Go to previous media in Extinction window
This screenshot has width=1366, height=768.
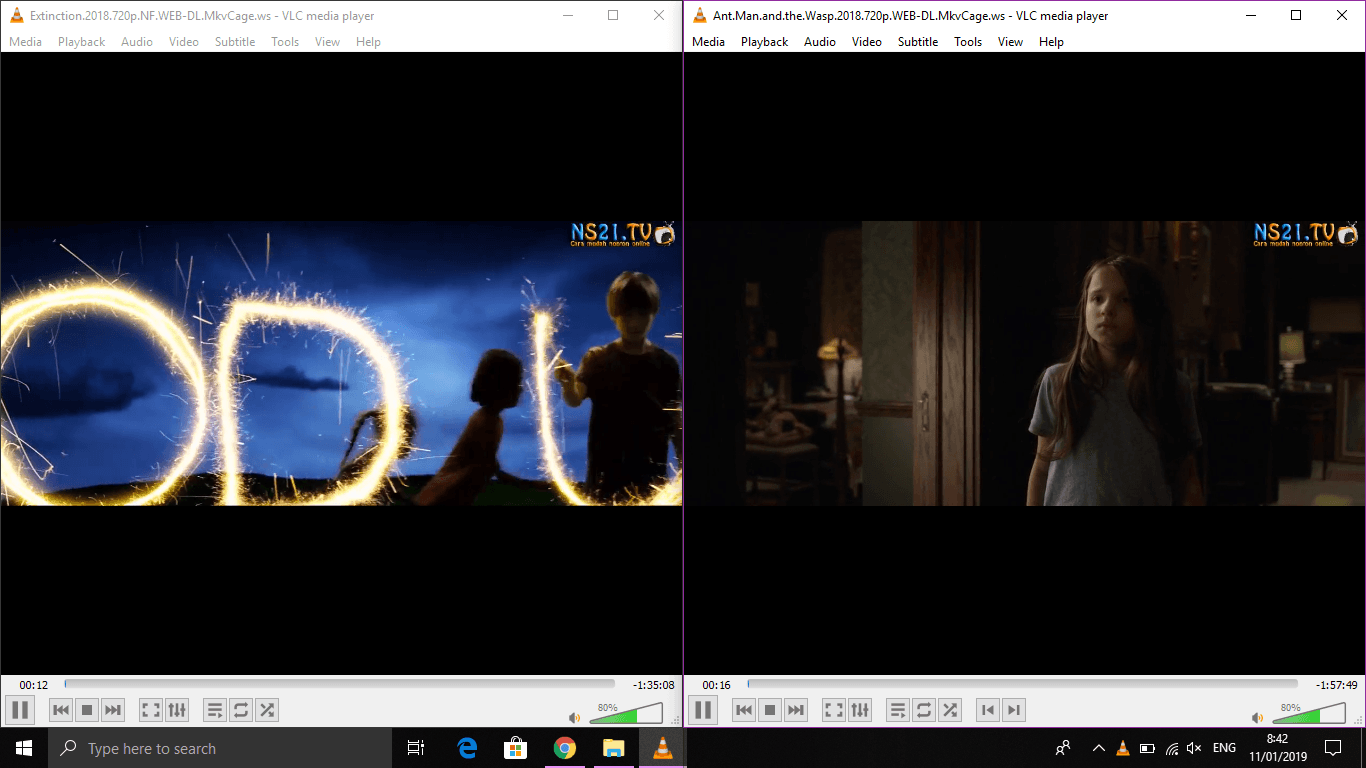click(x=61, y=710)
